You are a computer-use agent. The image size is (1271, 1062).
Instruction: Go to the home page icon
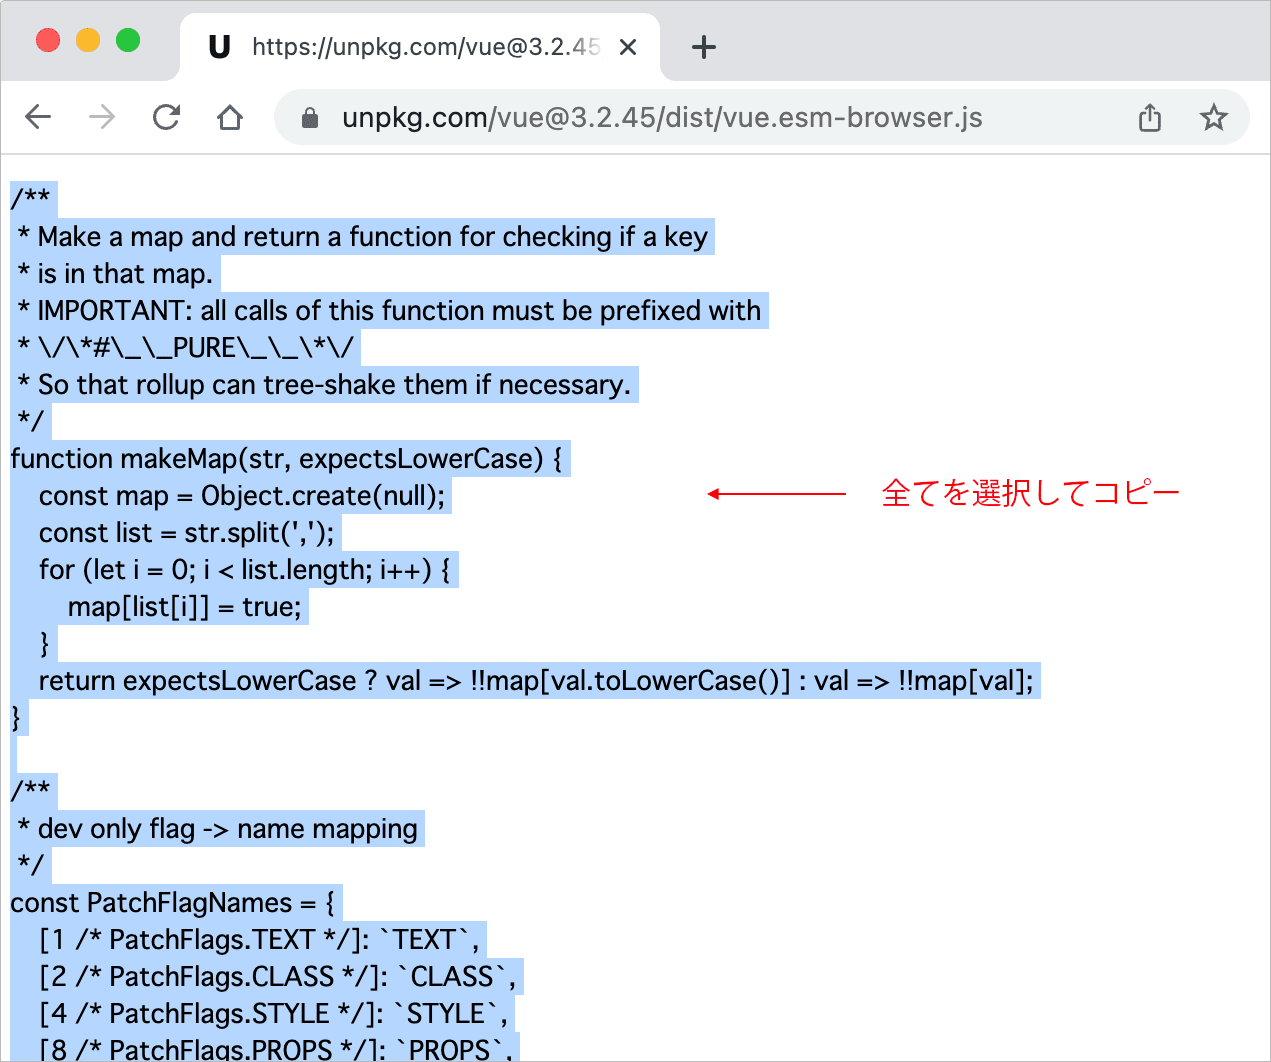pyautogui.click(x=230, y=117)
